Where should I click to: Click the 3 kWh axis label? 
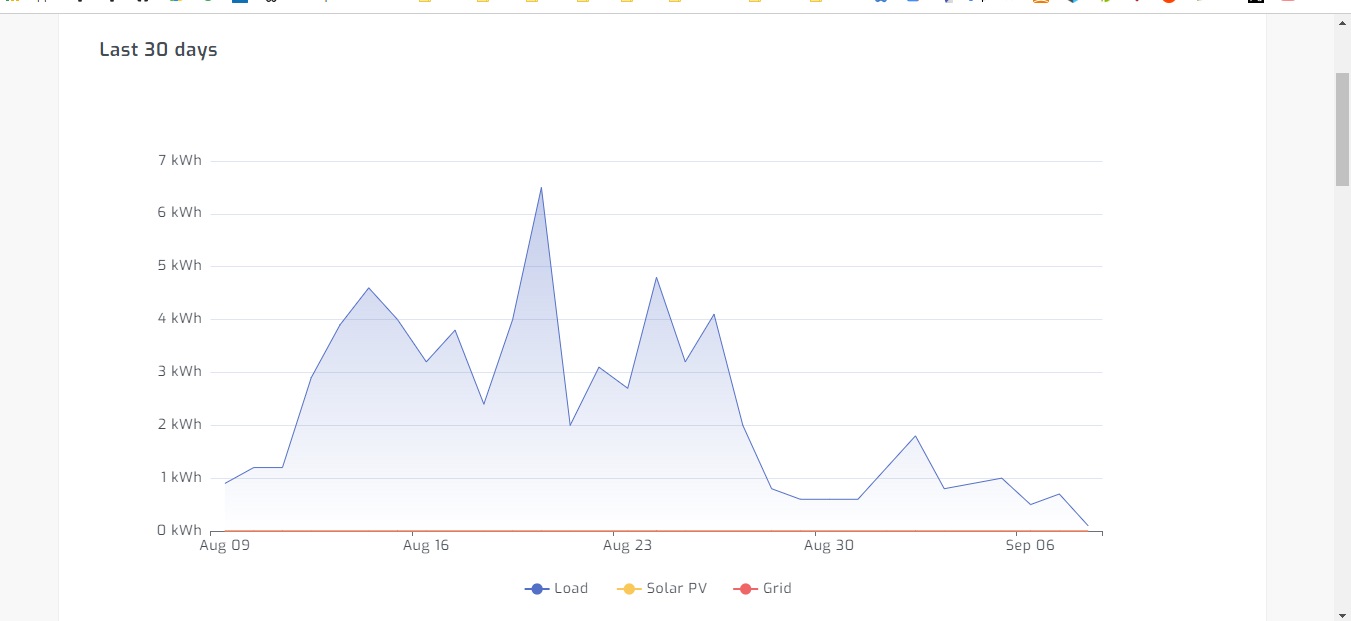tap(179, 371)
